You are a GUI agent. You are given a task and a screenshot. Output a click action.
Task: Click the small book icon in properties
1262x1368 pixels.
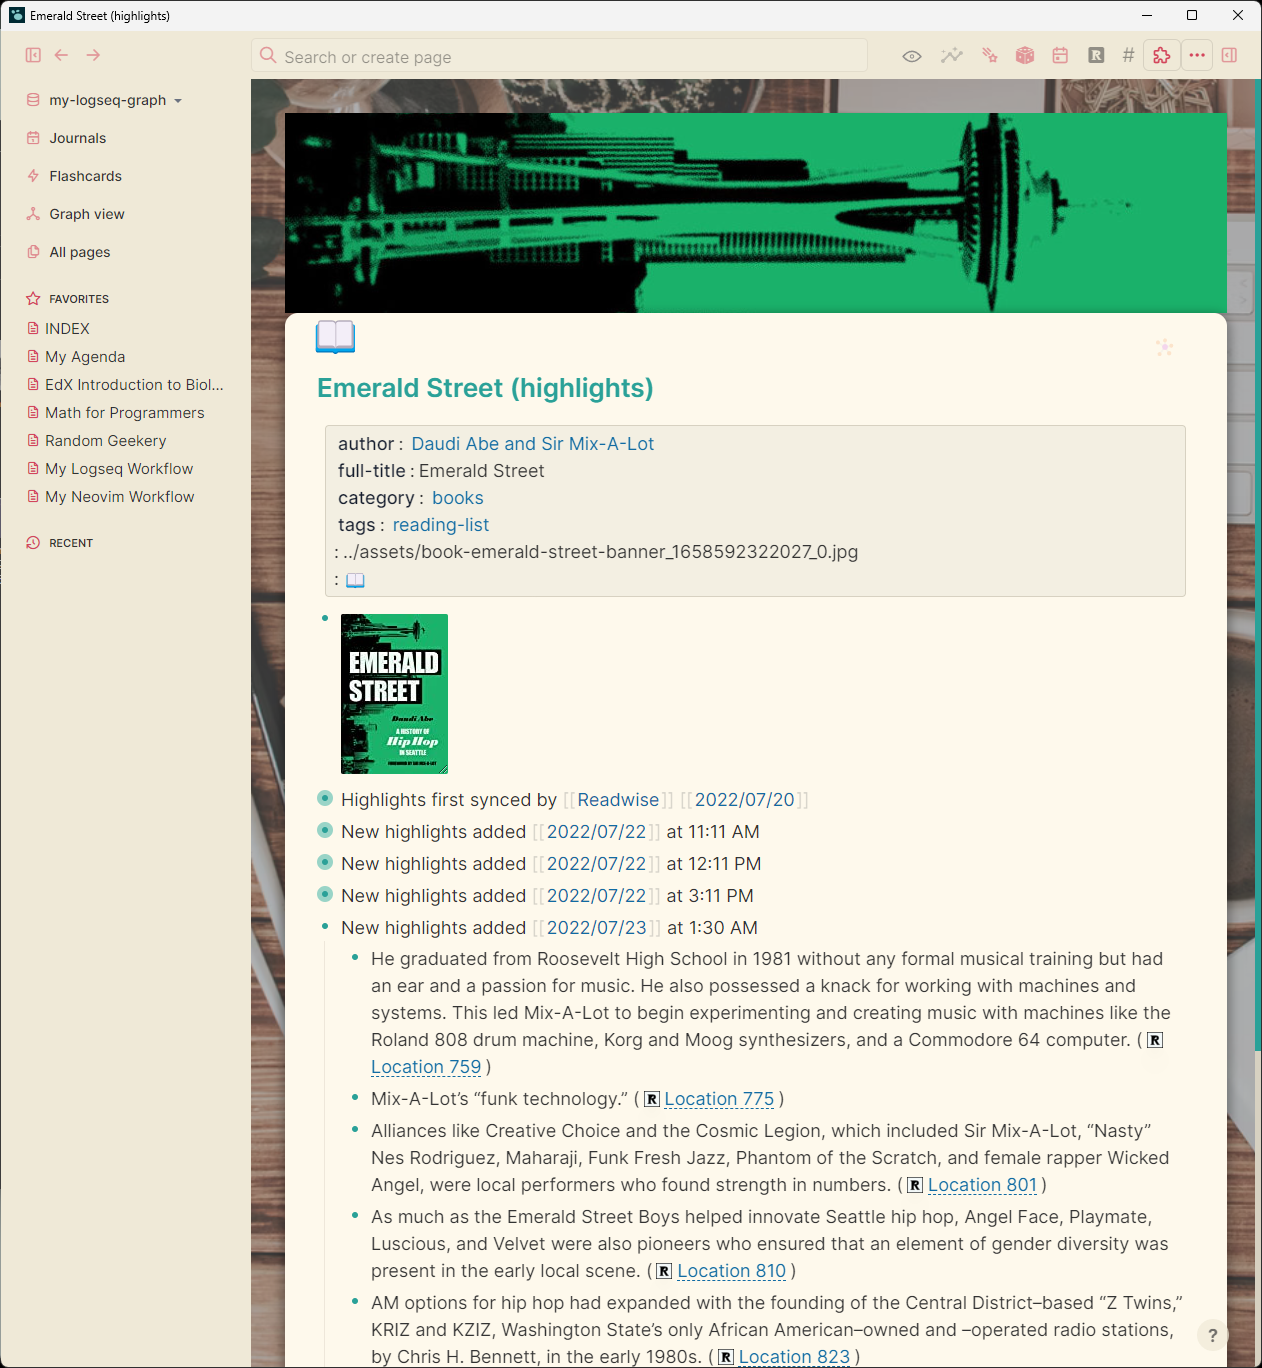pyautogui.click(x=355, y=580)
